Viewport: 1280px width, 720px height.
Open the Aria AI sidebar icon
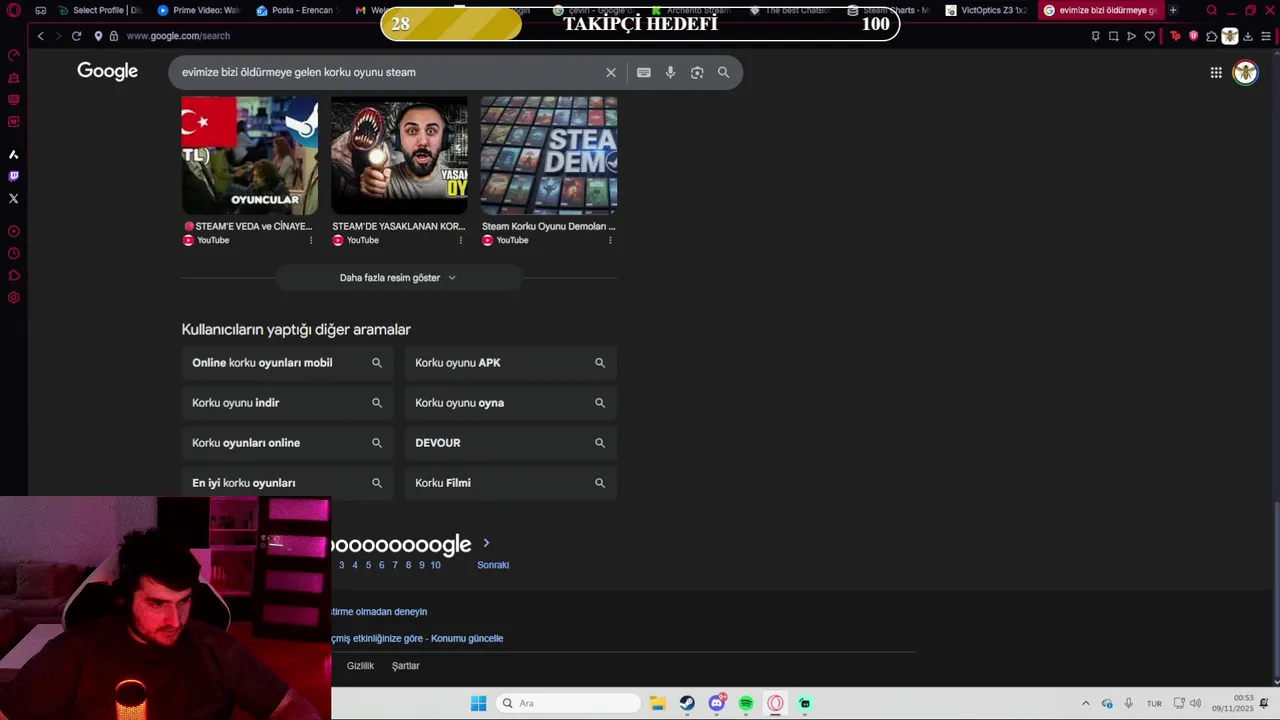(13, 154)
